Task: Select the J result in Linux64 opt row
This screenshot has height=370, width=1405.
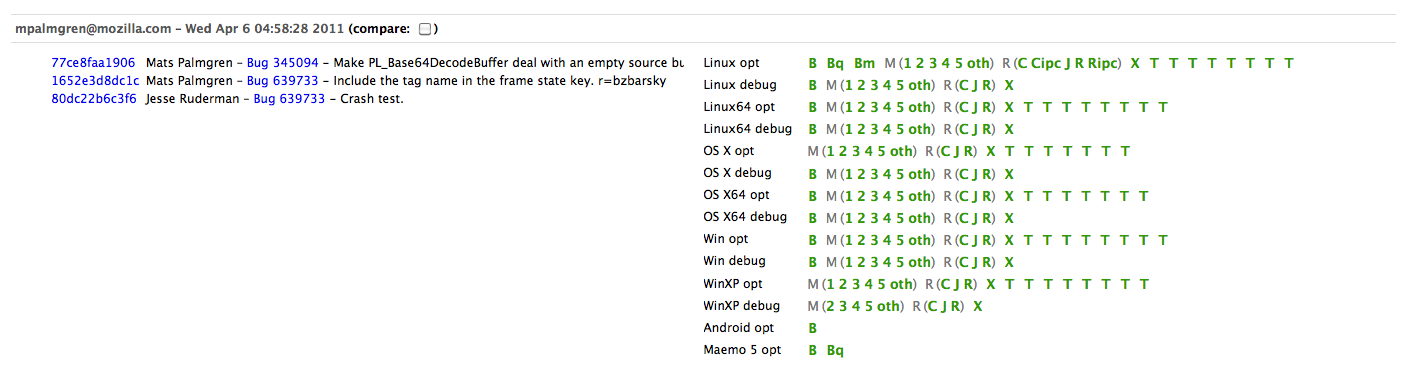Action: coord(975,107)
